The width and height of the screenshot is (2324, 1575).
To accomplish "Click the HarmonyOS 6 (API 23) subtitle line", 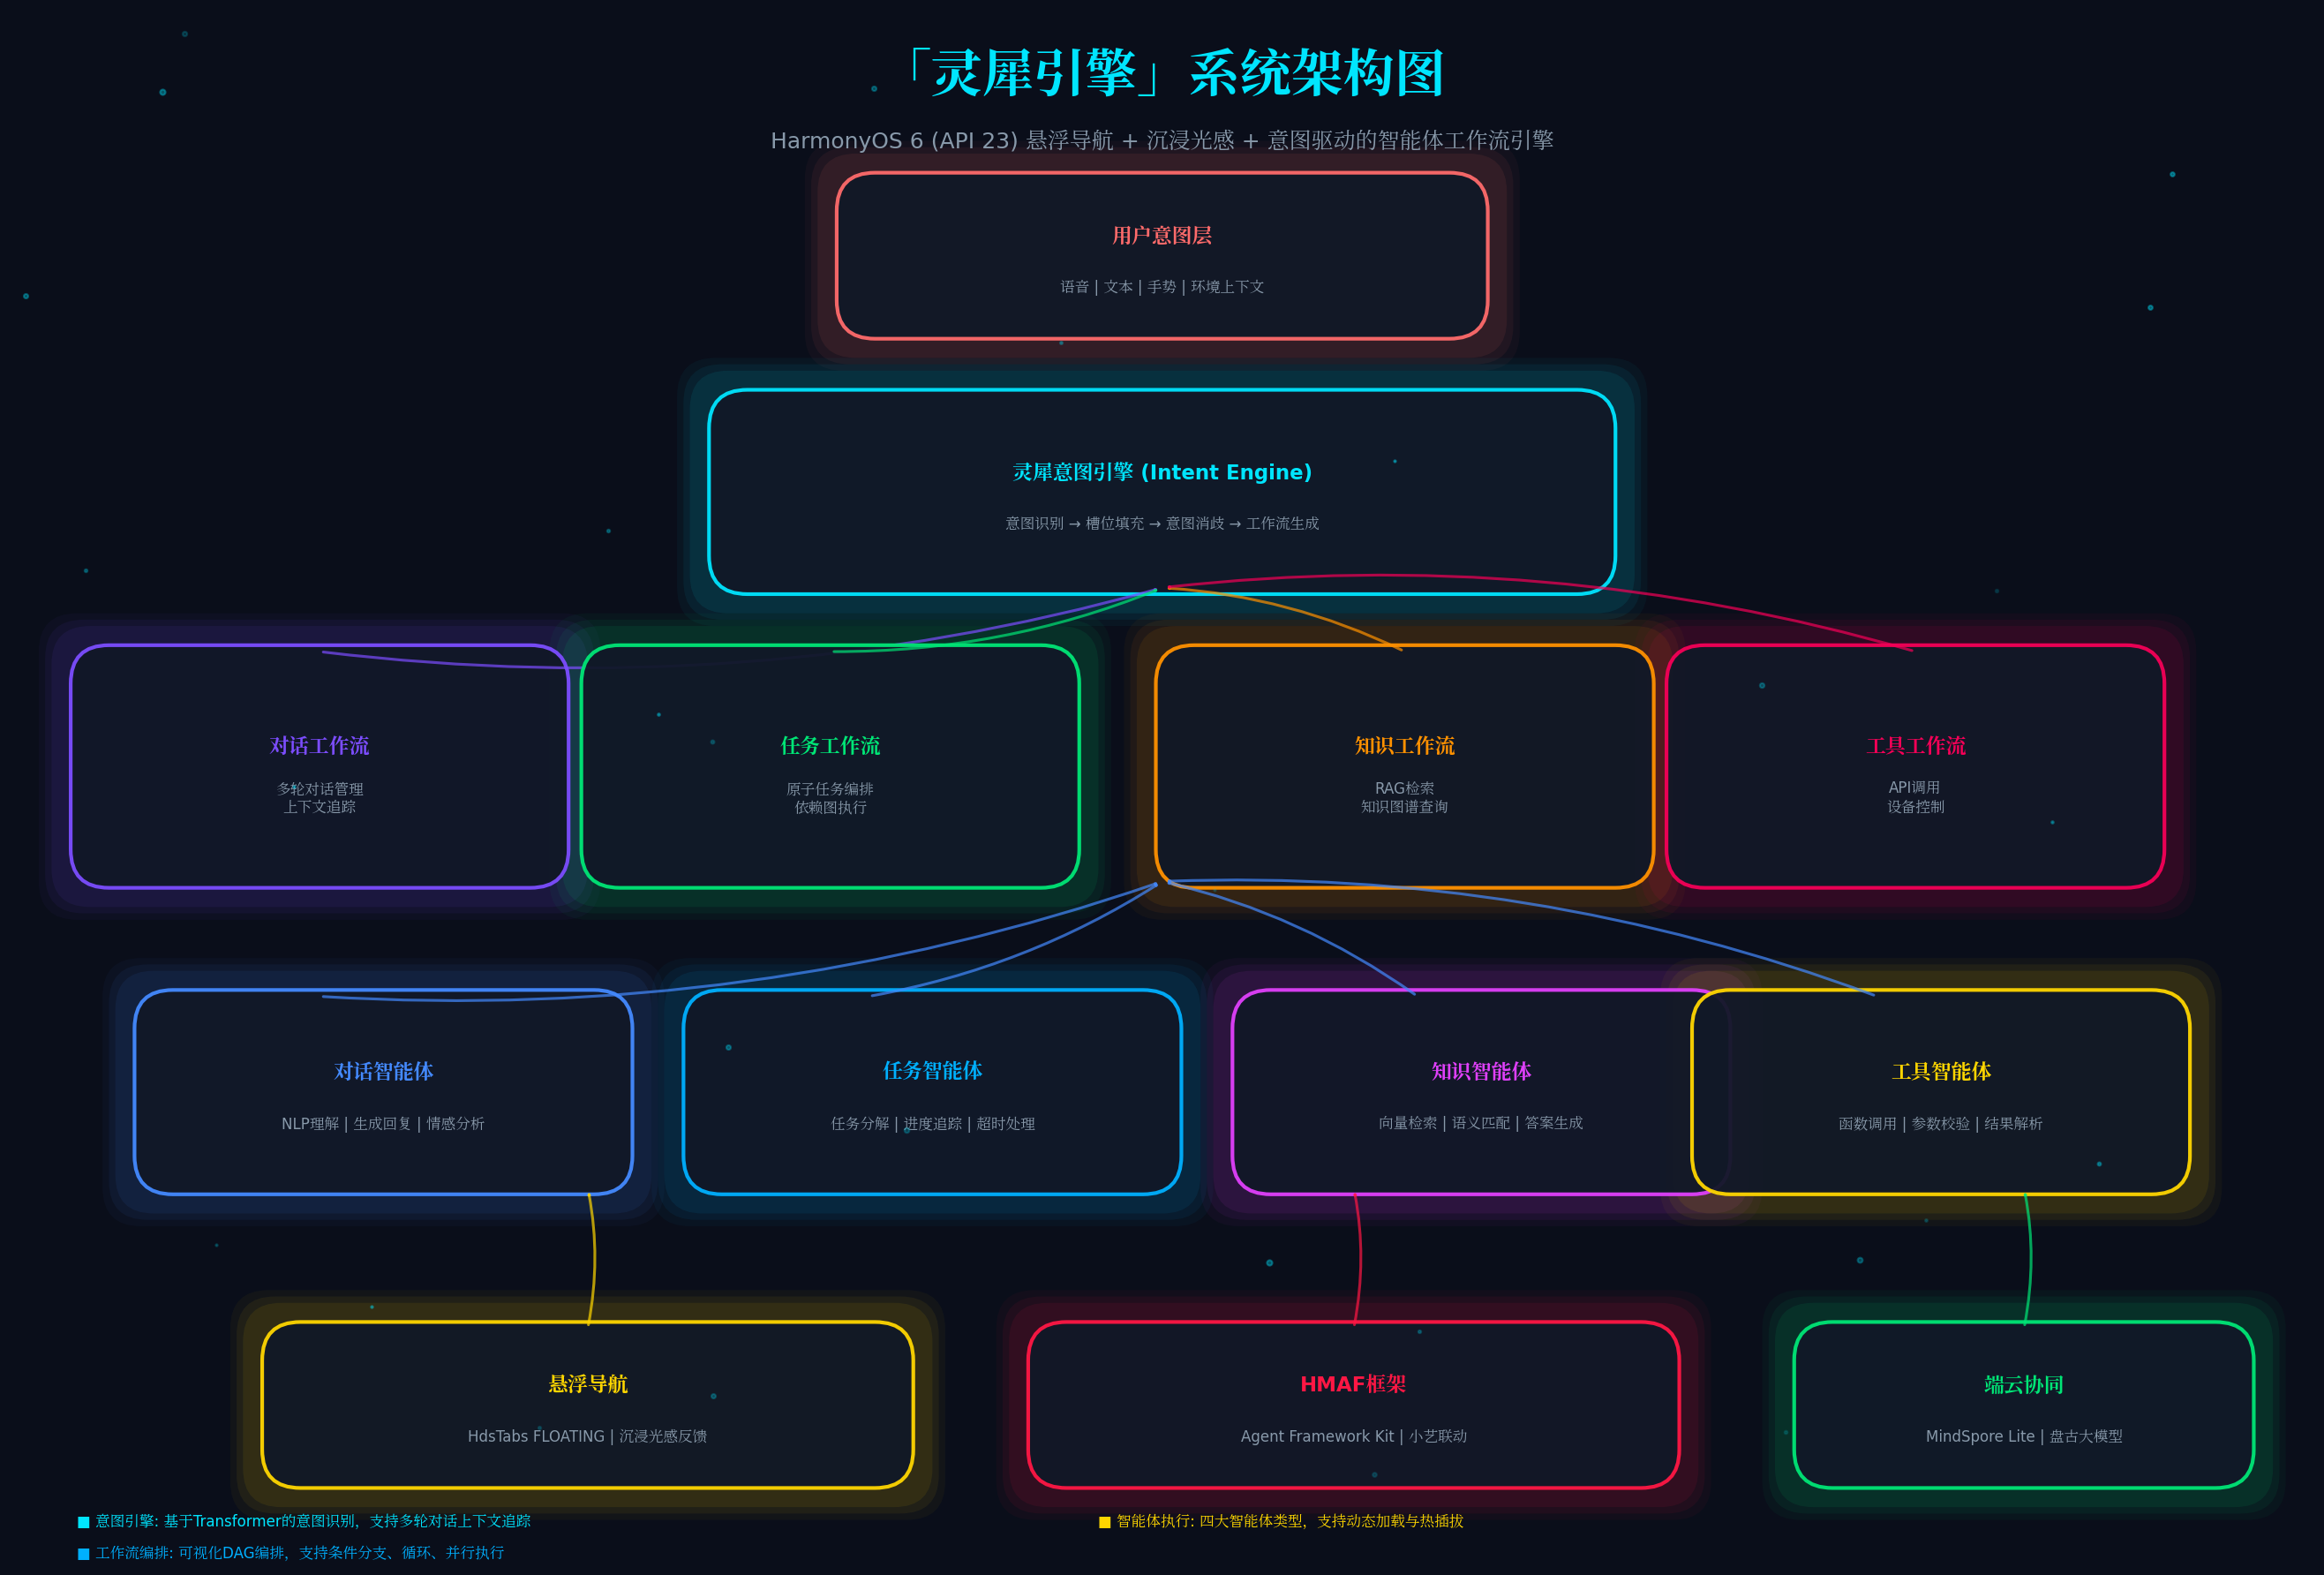I will (x=1162, y=141).
